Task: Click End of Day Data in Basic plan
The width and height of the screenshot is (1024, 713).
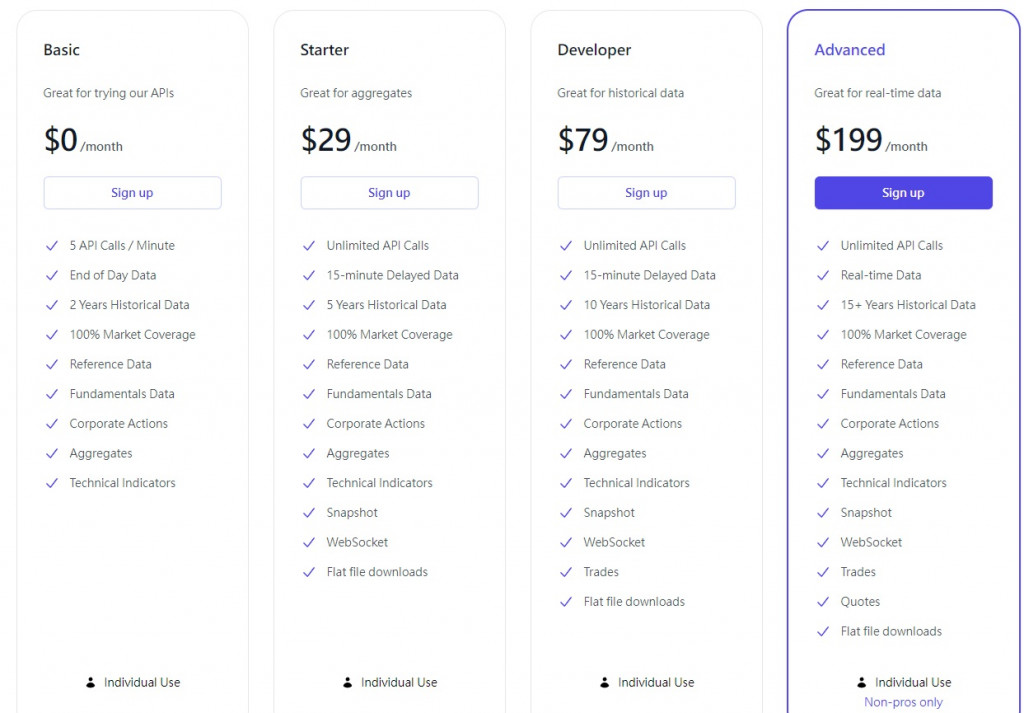Action: coord(113,275)
